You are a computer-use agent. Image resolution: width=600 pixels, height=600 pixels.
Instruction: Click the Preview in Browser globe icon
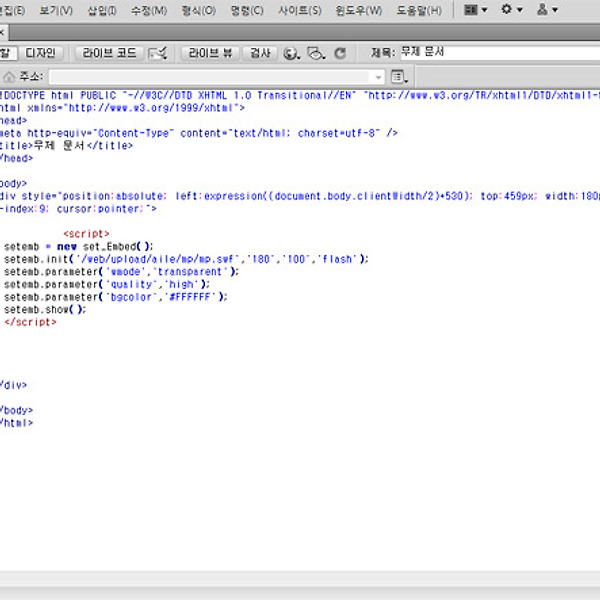(x=291, y=53)
